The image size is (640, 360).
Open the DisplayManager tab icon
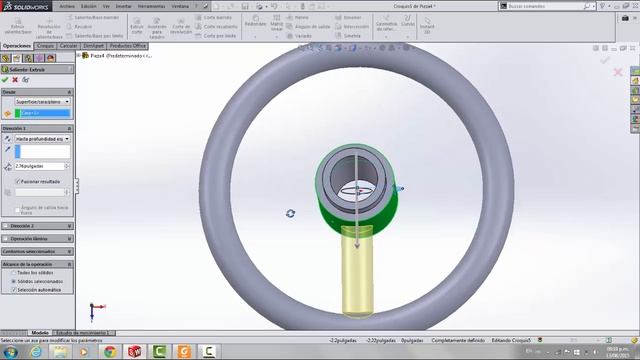click(51, 58)
